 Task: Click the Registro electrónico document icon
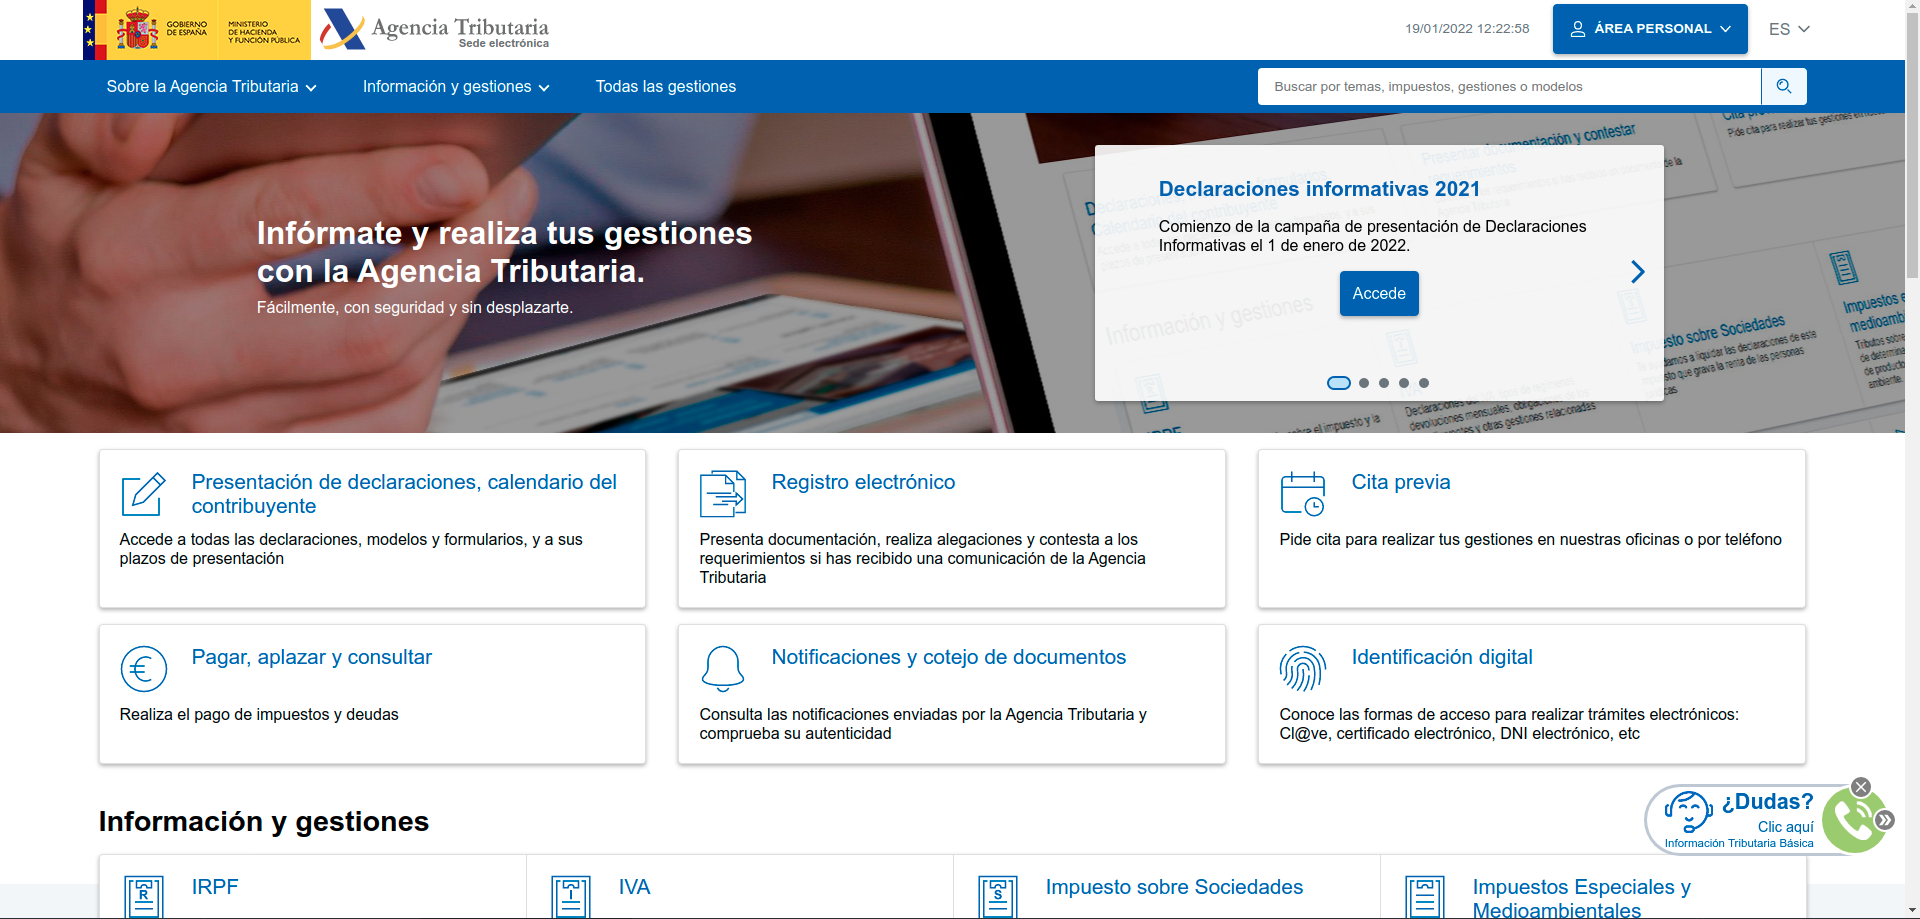pyautogui.click(x=722, y=494)
